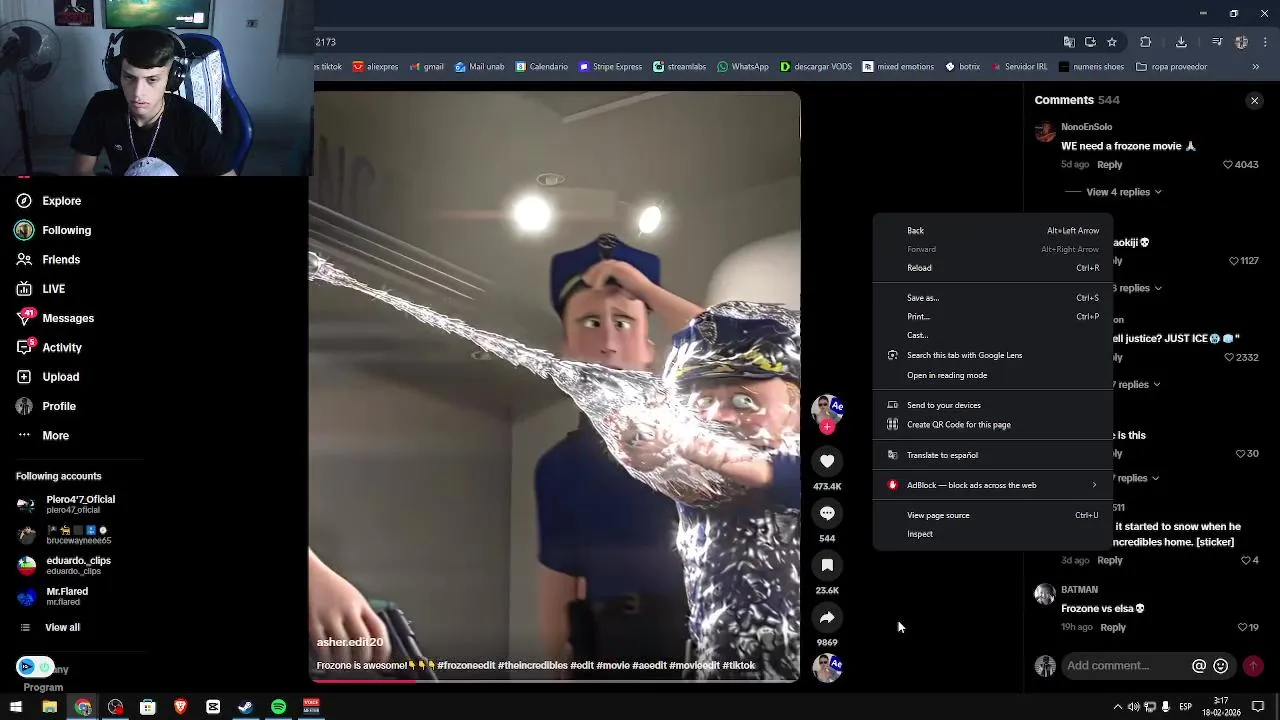Expand View 4 replies under NonoEnSolo
1280x720 pixels.
click(1124, 192)
